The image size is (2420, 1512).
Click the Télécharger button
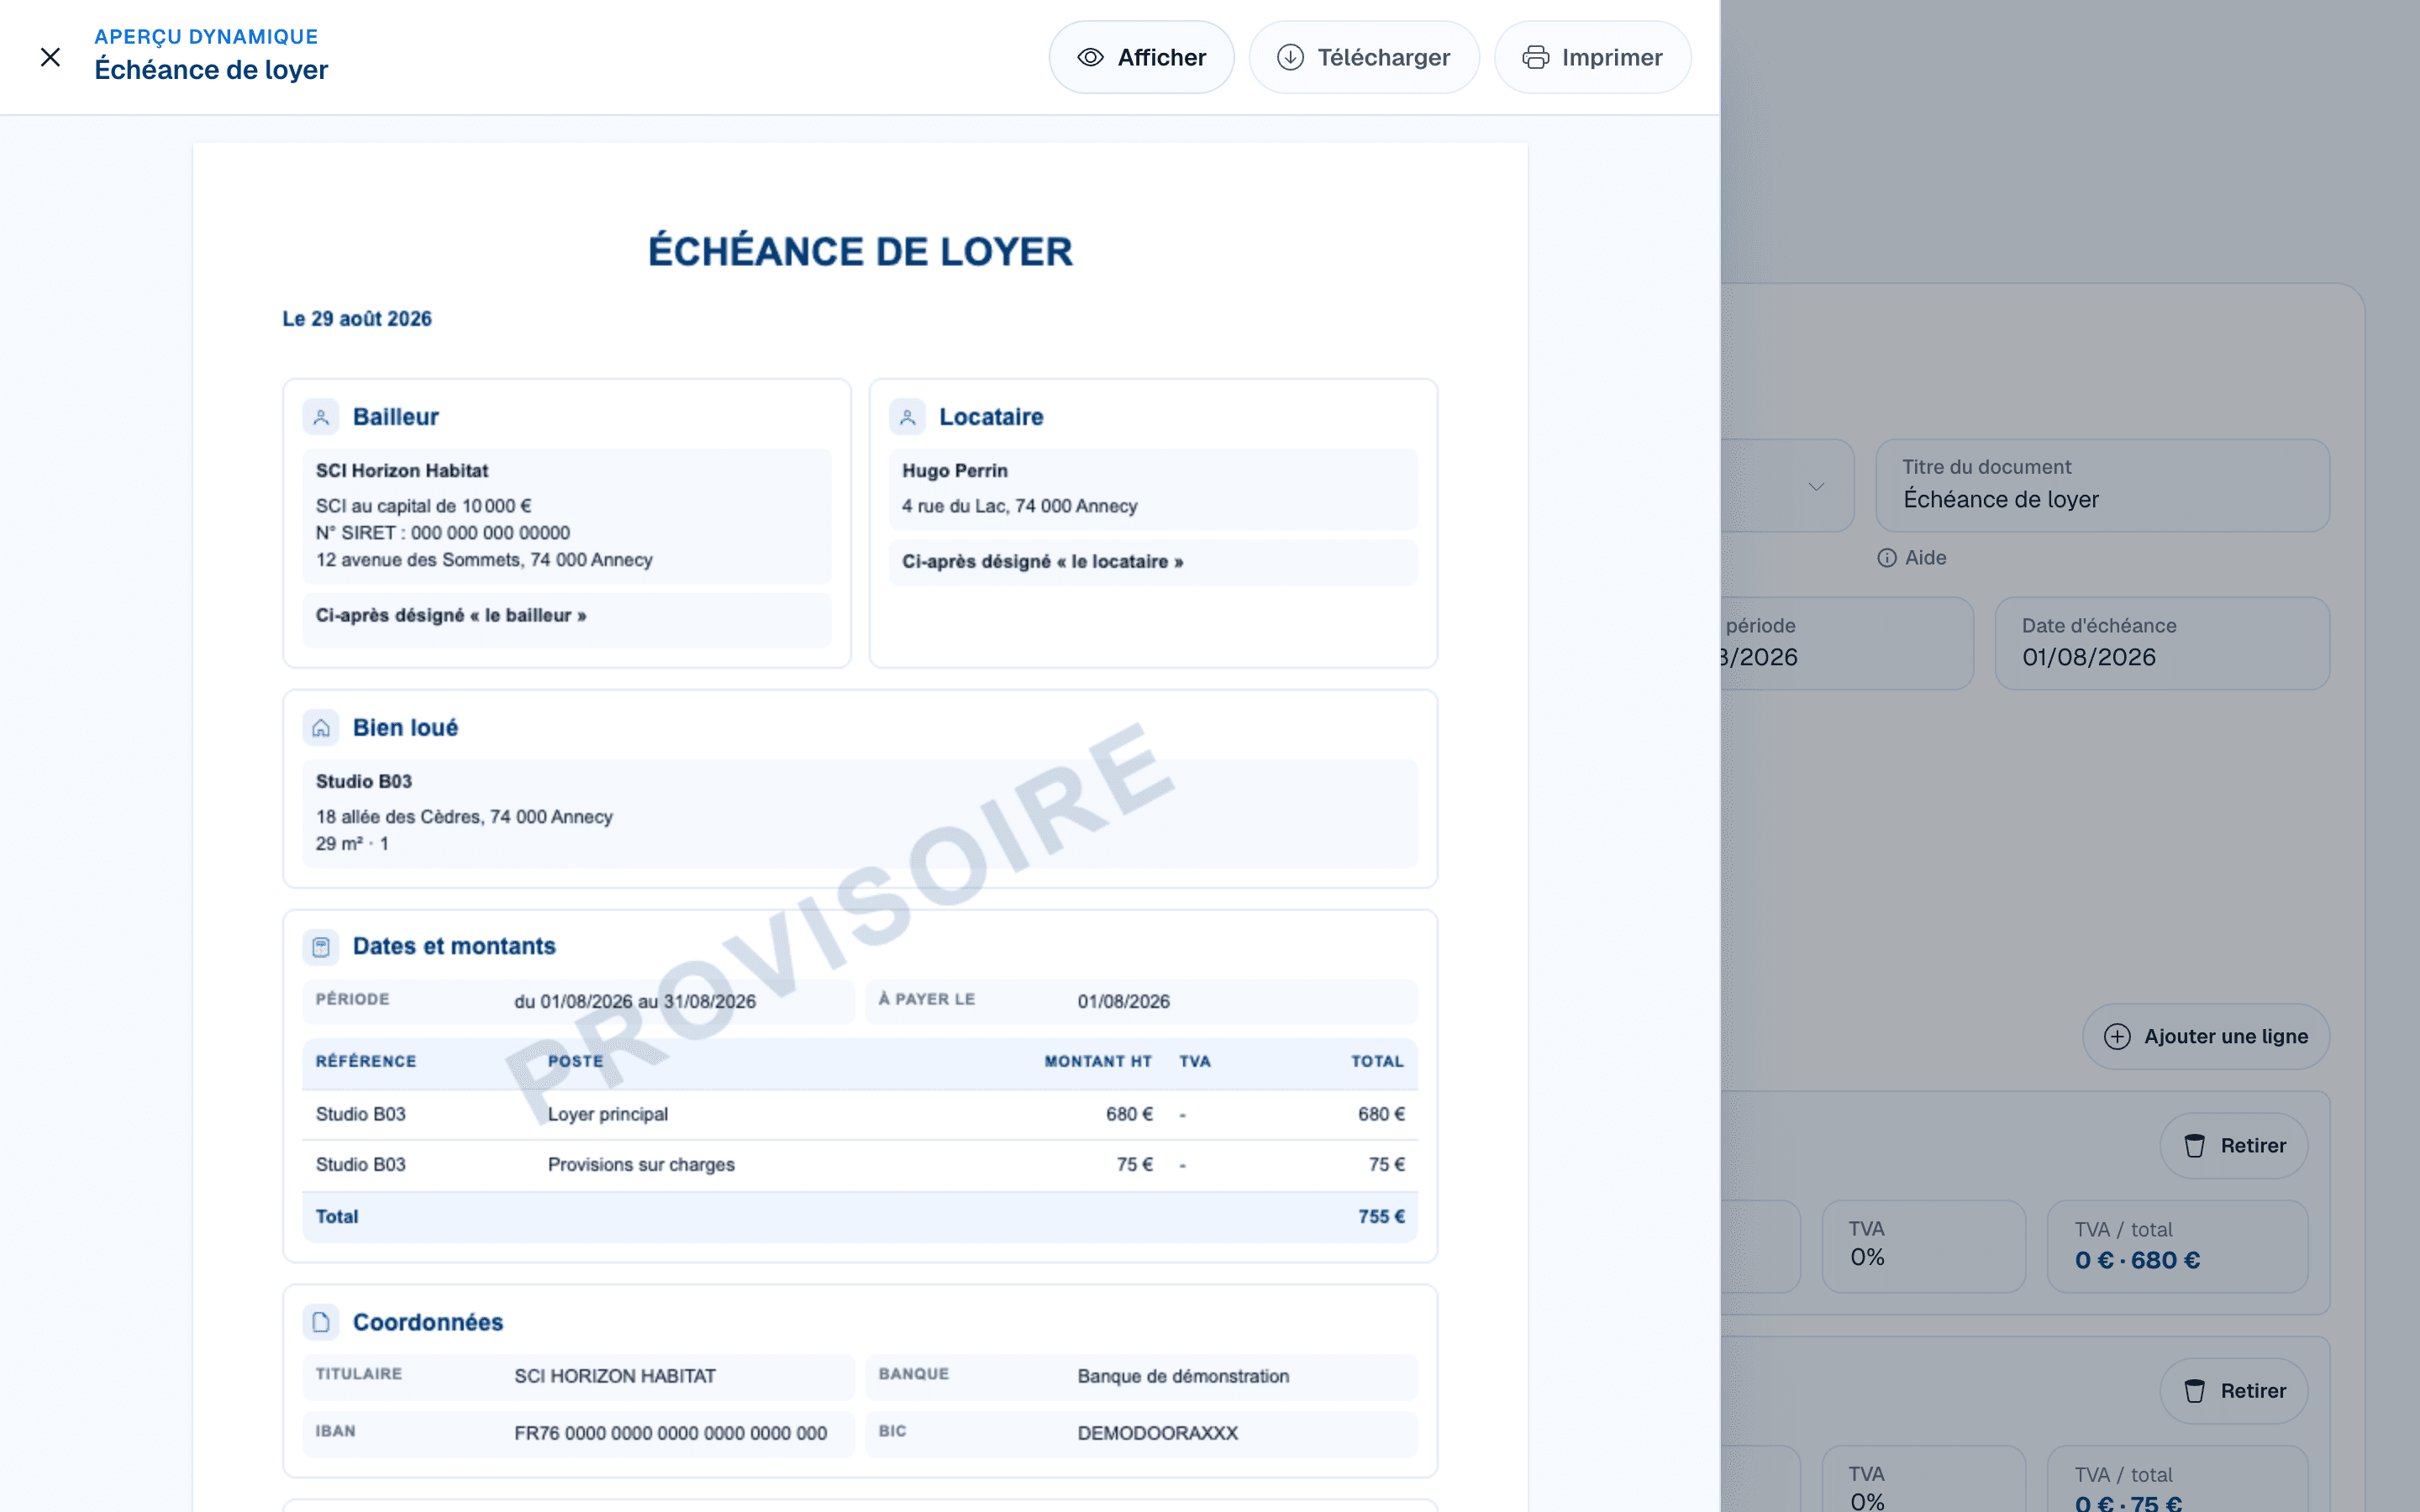(1364, 57)
